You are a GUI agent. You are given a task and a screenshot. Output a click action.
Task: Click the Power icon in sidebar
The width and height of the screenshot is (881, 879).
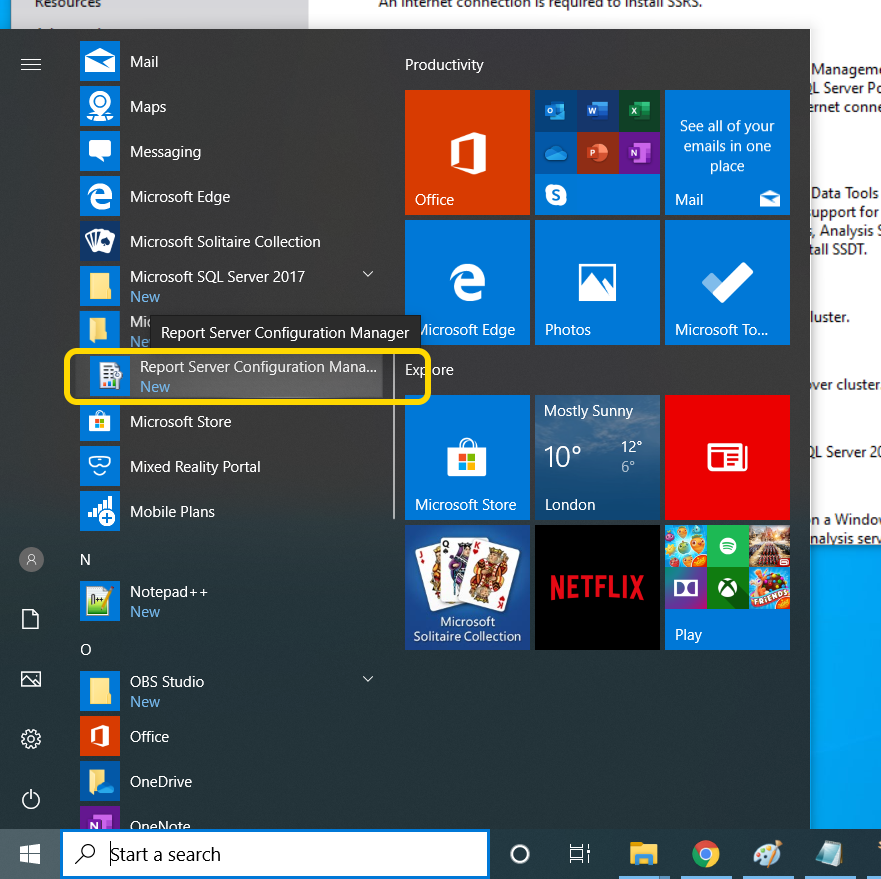[31, 799]
